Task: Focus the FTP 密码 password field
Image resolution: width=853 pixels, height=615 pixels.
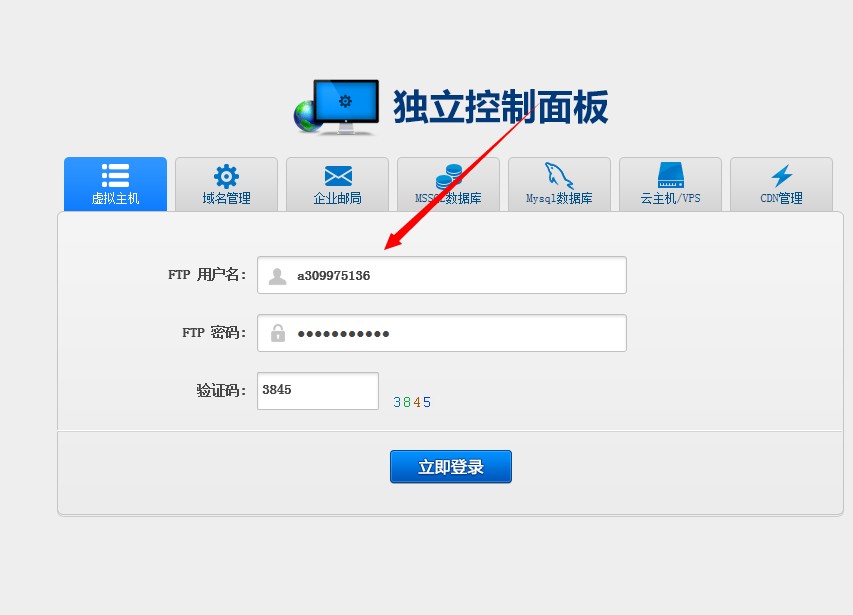Action: [x=442, y=333]
